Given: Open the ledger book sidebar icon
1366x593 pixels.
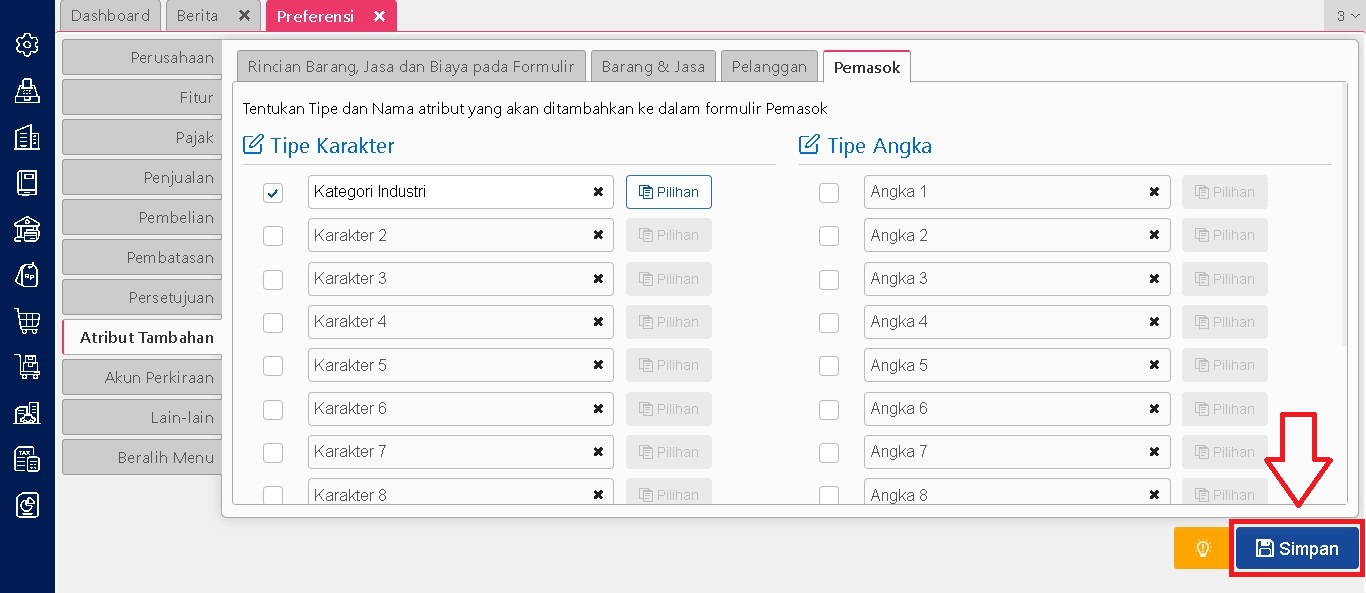Looking at the screenshot, I should click(x=27, y=183).
